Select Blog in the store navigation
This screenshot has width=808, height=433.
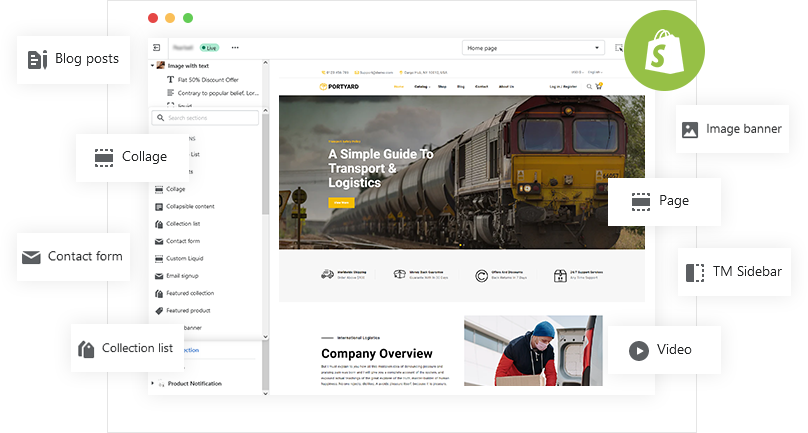(461, 87)
